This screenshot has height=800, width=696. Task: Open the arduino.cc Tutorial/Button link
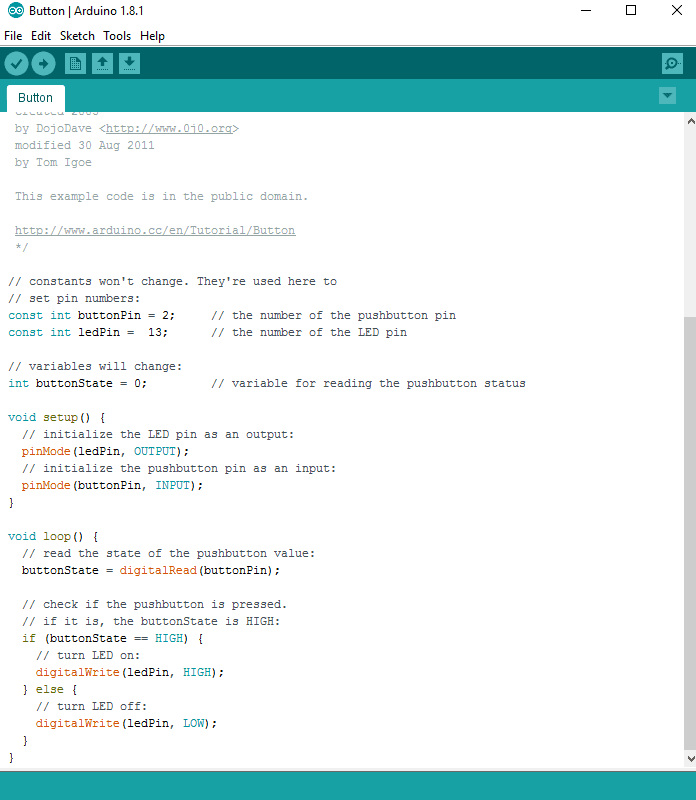tap(155, 231)
